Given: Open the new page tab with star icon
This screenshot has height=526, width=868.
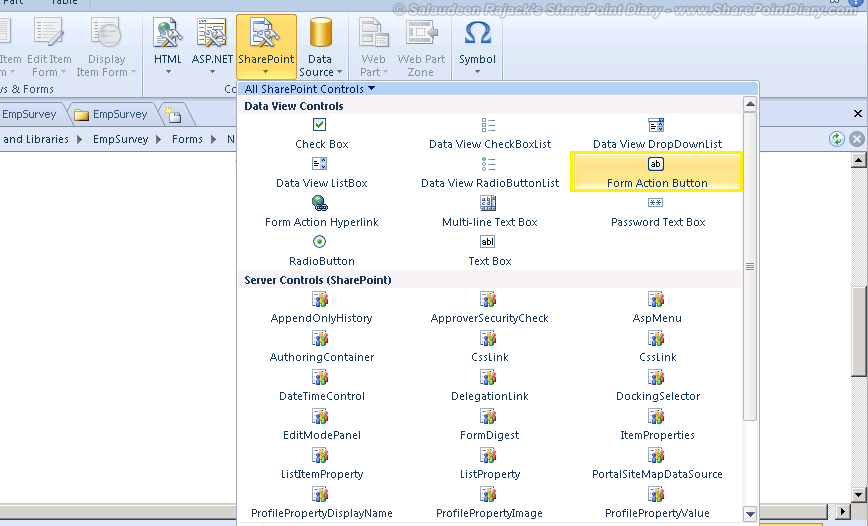Looking at the screenshot, I should 174,115.
